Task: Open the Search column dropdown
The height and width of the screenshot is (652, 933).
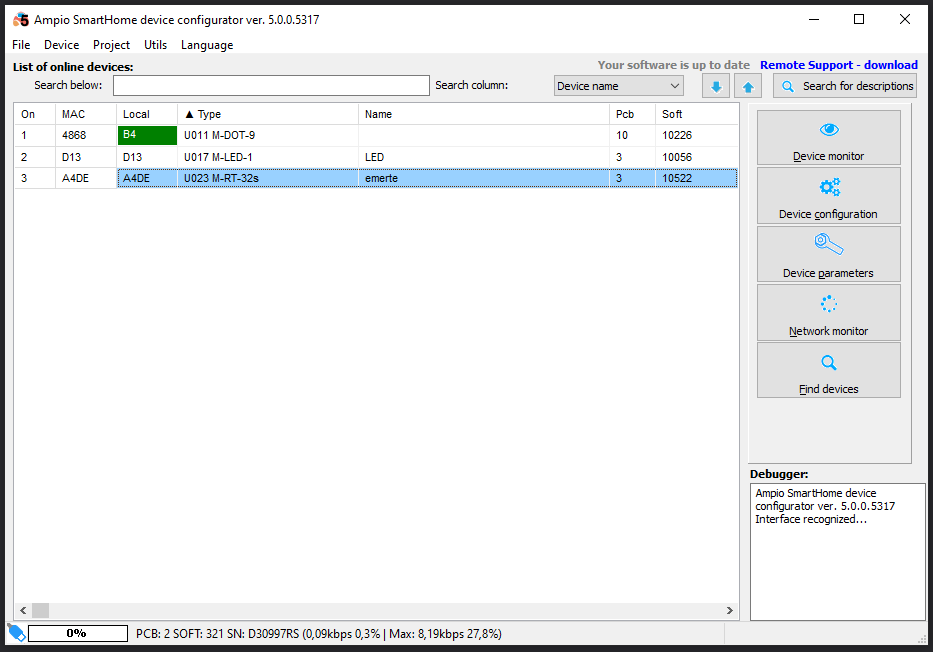Action: [x=618, y=86]
